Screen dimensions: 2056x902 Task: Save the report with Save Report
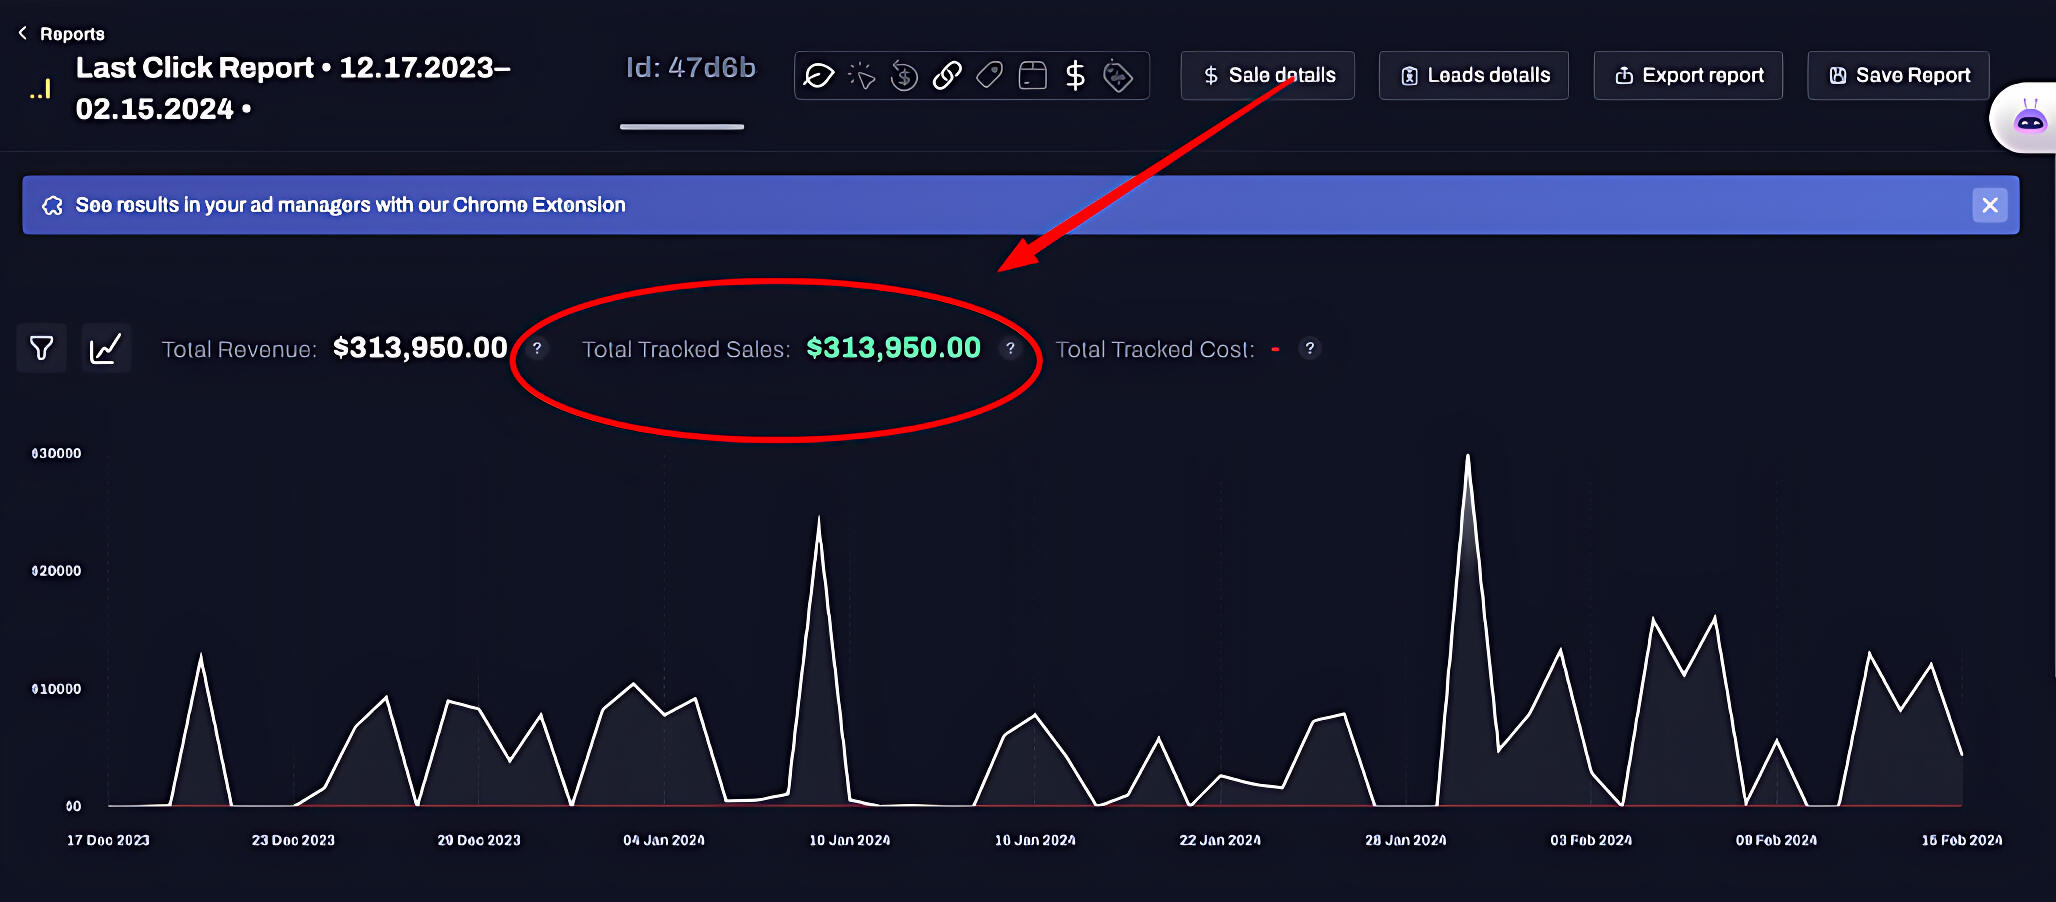click(1898, 76)
